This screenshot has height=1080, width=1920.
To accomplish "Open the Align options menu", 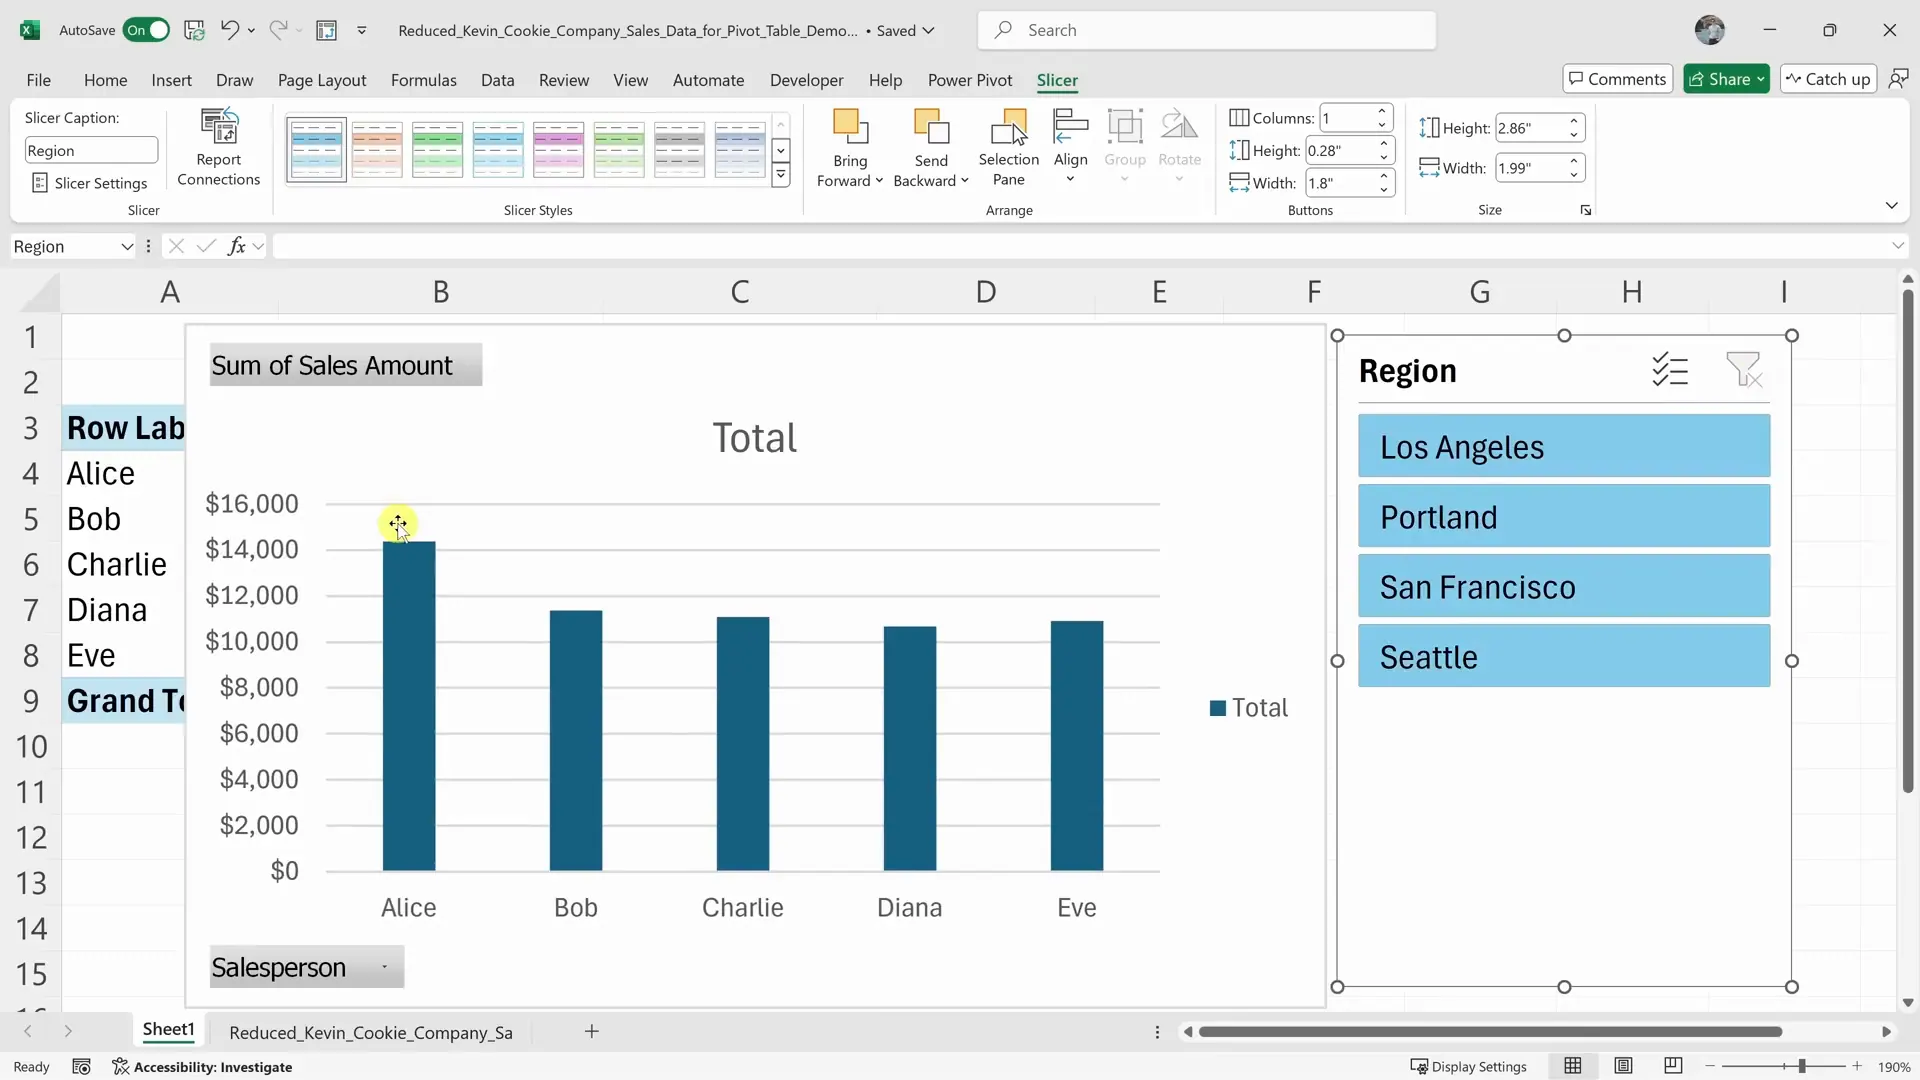I will click(x=1070, y=148).
